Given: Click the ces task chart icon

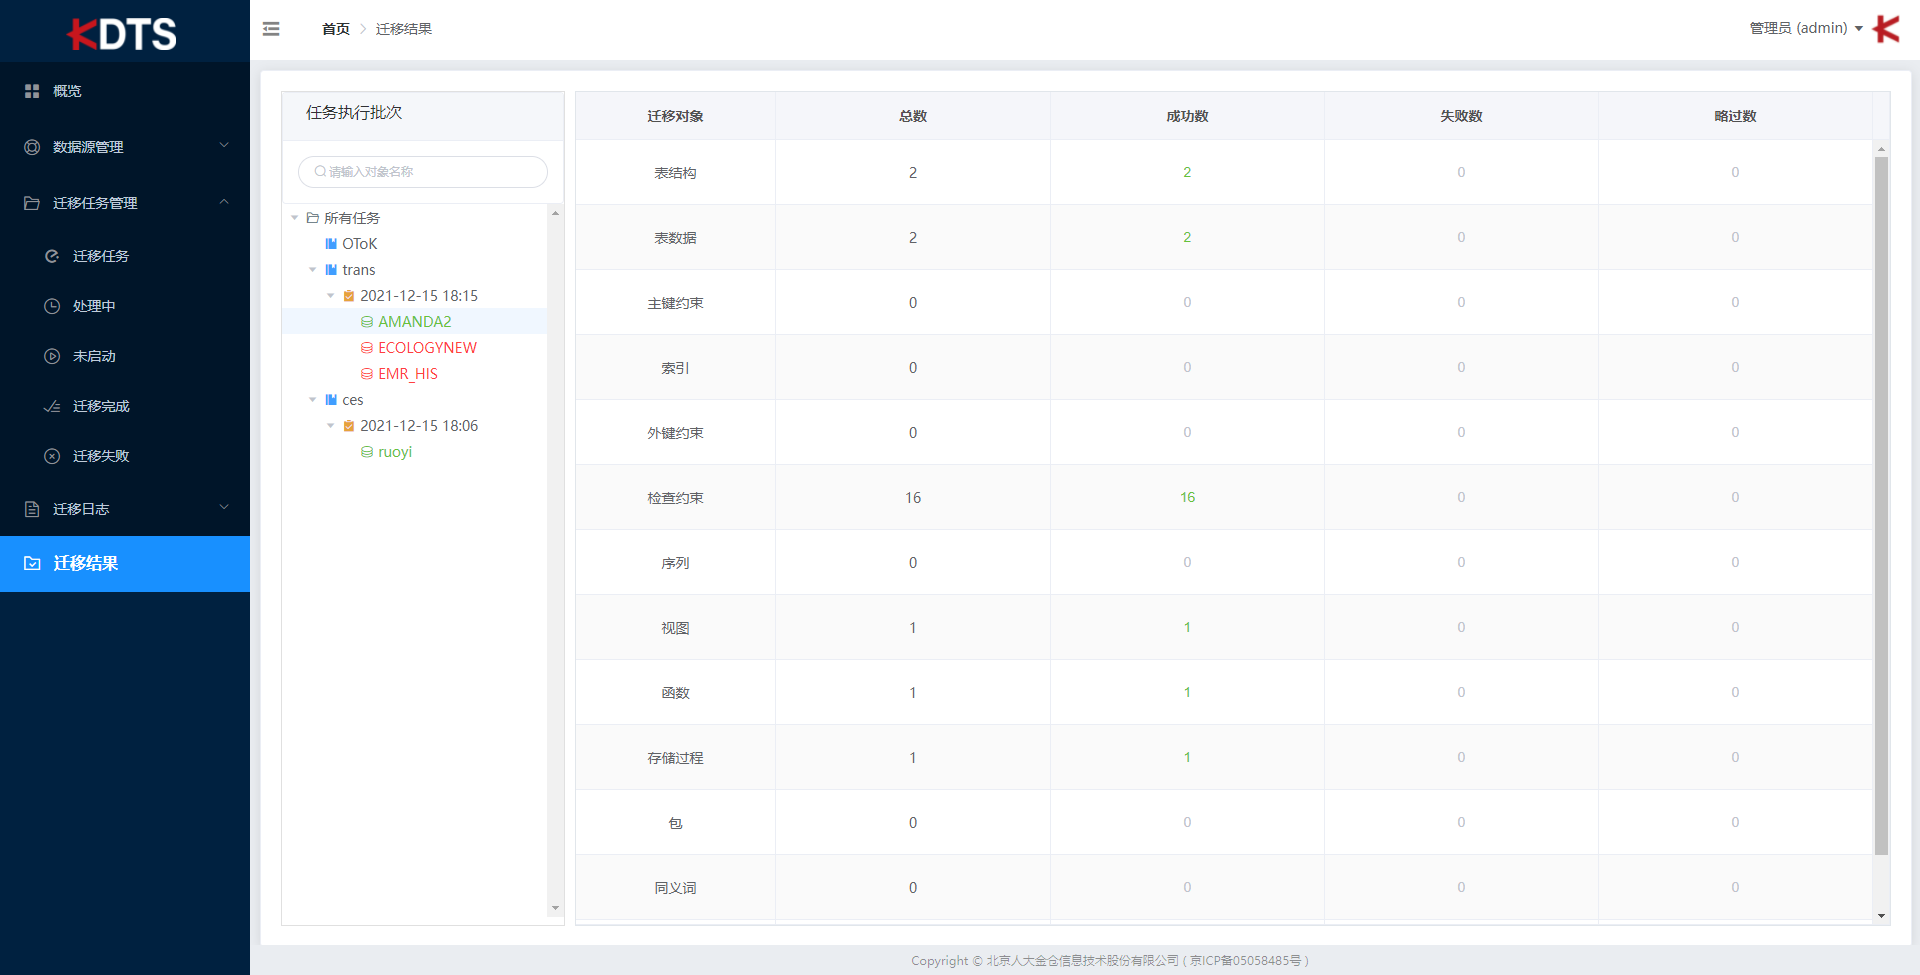Looking at the screenshot, I should pos(331,400).
